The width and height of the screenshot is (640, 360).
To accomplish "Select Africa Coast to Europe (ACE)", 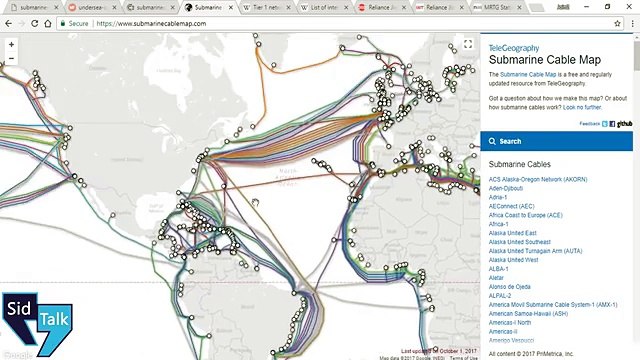I will 526,215.
